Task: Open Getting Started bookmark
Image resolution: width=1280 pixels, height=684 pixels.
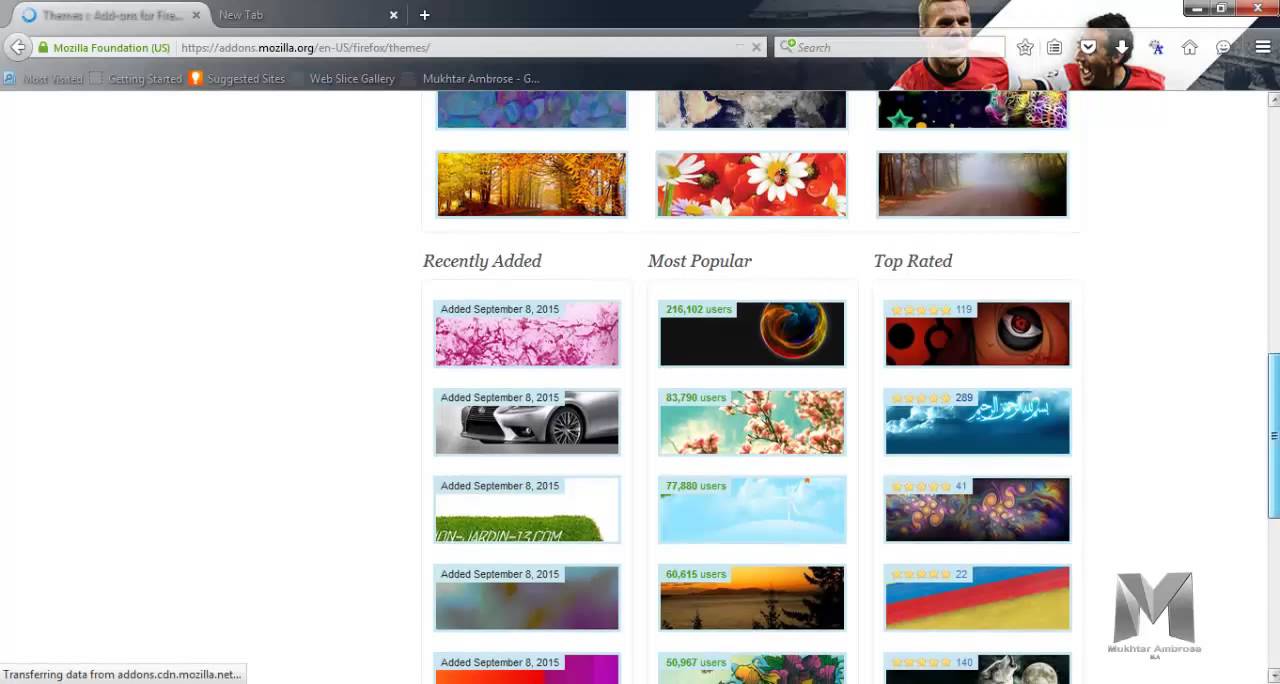Action: [x=136, y=78]
